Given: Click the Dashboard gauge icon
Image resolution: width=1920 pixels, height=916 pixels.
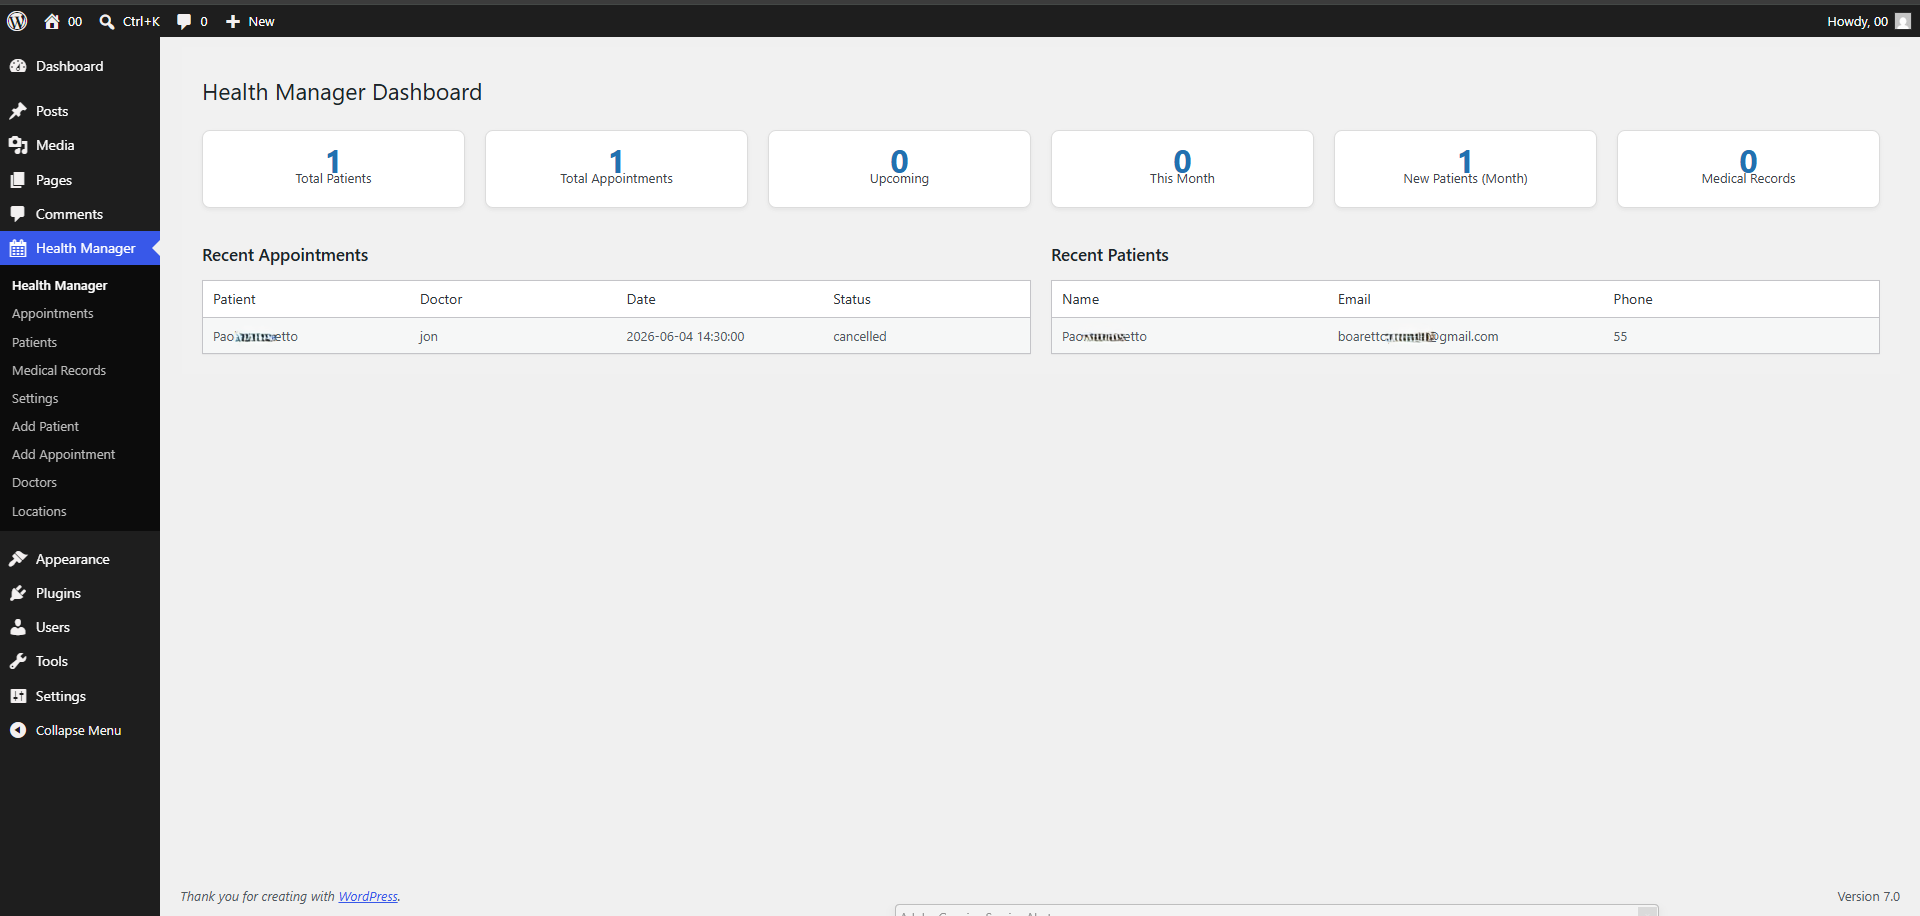Looking at the screenshot, I should (18, 66).
